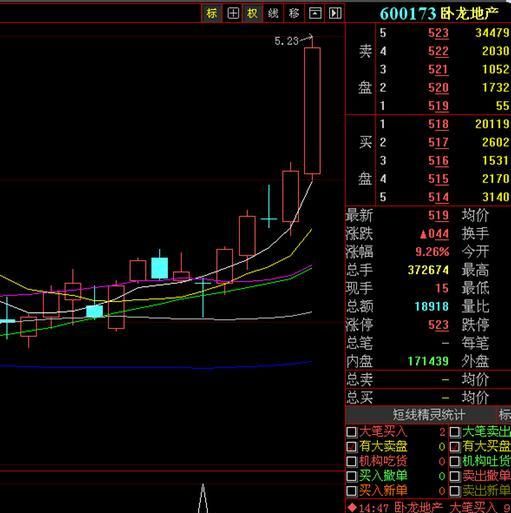Click sell volume 34479
Viewport: 511px width, 513px height.
(x=493, y=33)
